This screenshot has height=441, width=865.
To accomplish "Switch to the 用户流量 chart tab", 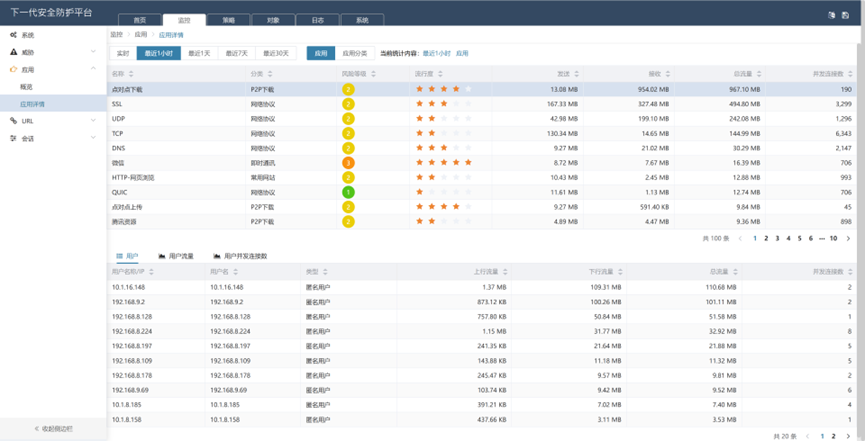I will point(176,257).
